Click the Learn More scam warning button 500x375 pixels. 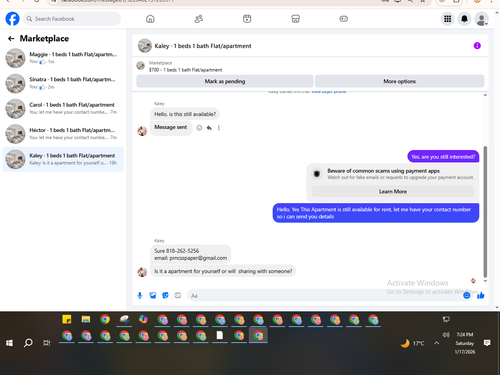coord(393,191)
